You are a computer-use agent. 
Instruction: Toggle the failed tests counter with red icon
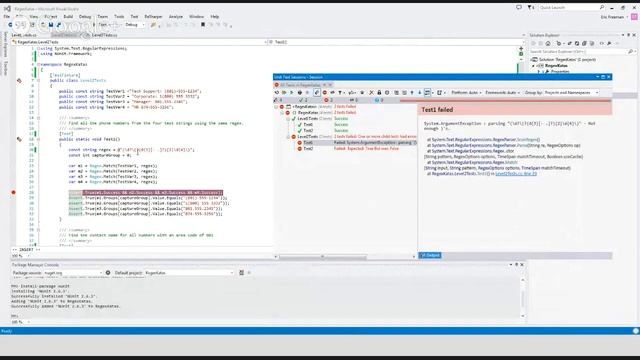pyautogui.click(x=328, y=100)
